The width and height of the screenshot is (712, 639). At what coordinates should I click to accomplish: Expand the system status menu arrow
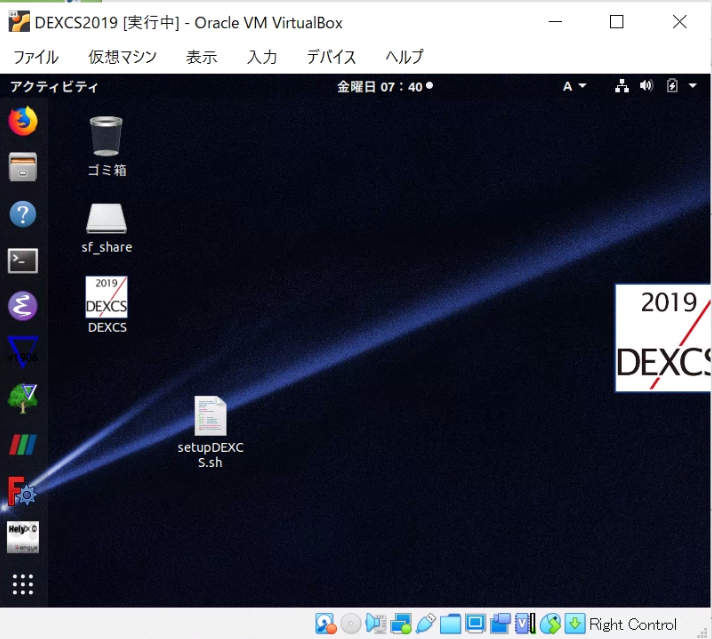693,86
